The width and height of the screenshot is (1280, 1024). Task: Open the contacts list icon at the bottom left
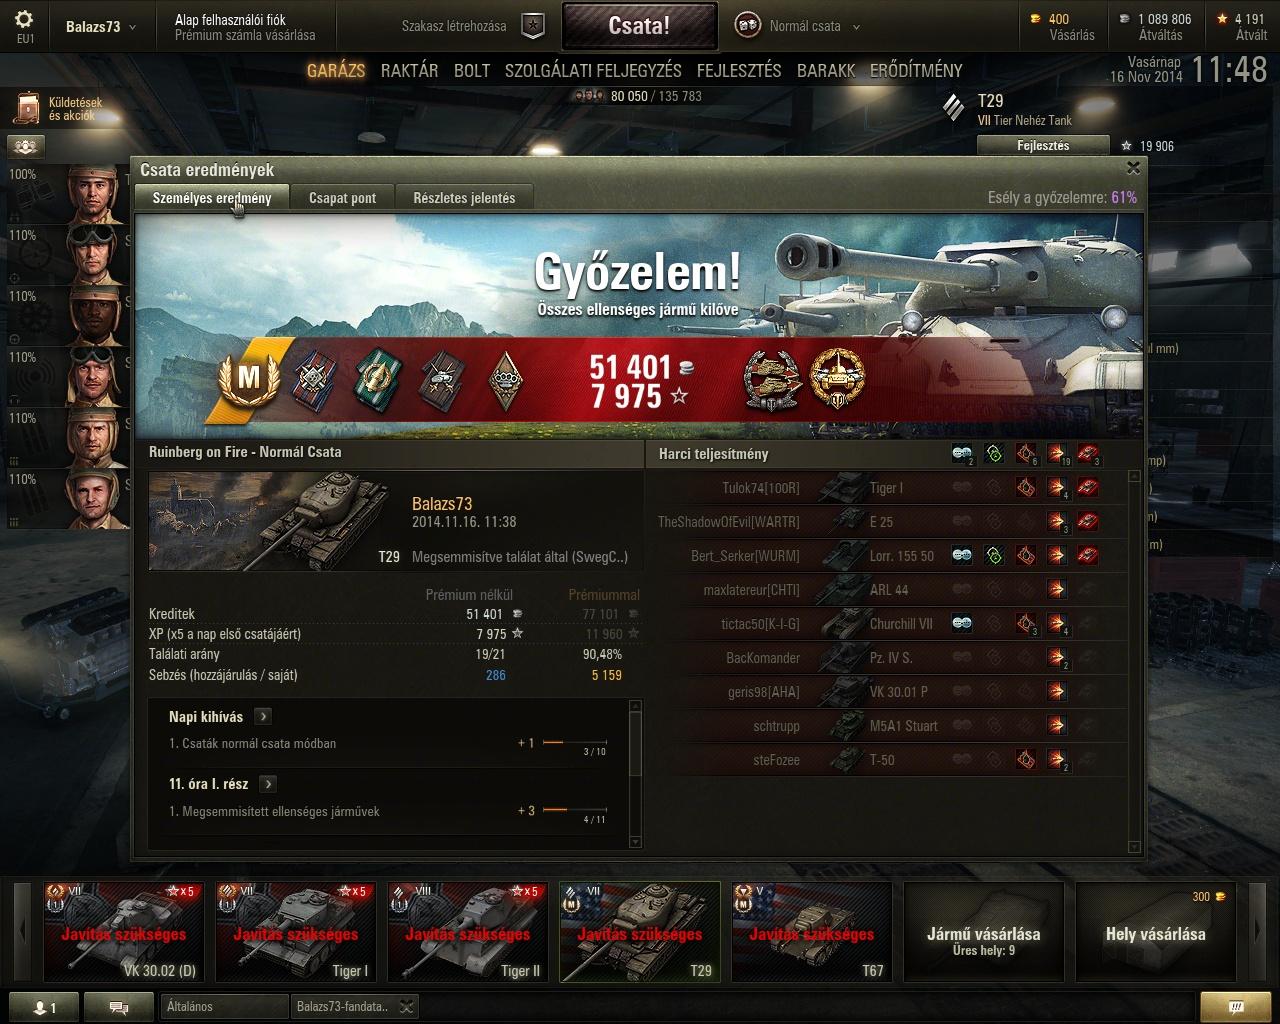click(x=41, y=1007)
